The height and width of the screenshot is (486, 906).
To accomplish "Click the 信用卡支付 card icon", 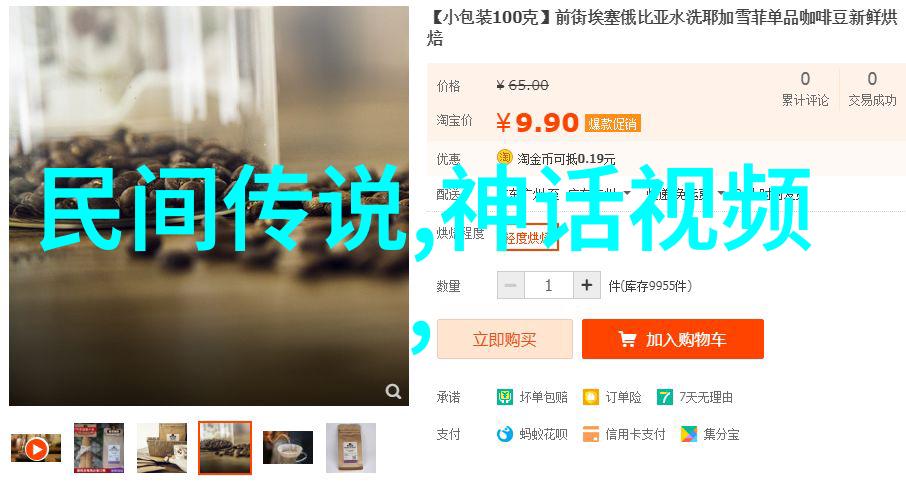I will [x=591, y=434].
